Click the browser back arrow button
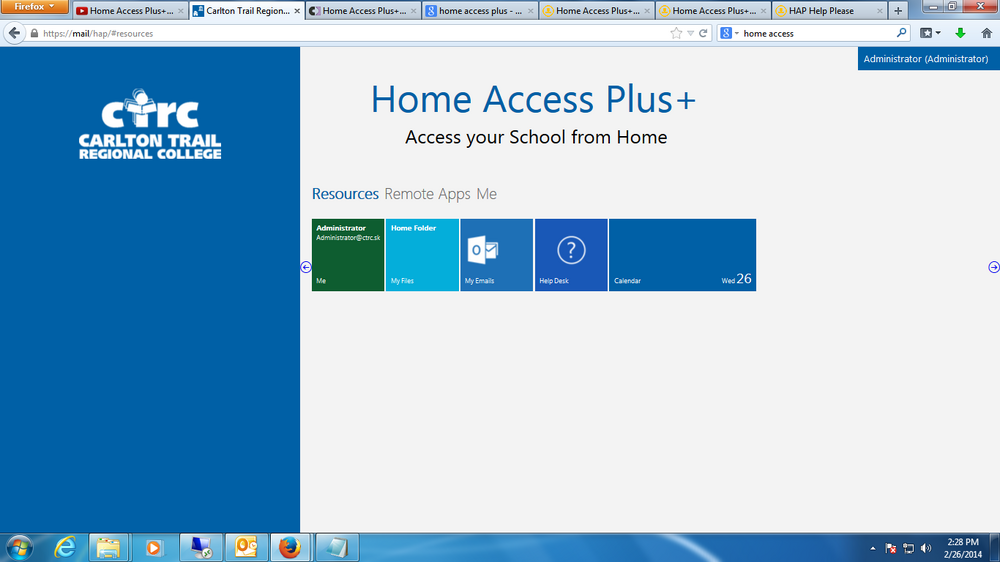Image resolution: width=1000 pixels, height=562 pixels. 14,33
